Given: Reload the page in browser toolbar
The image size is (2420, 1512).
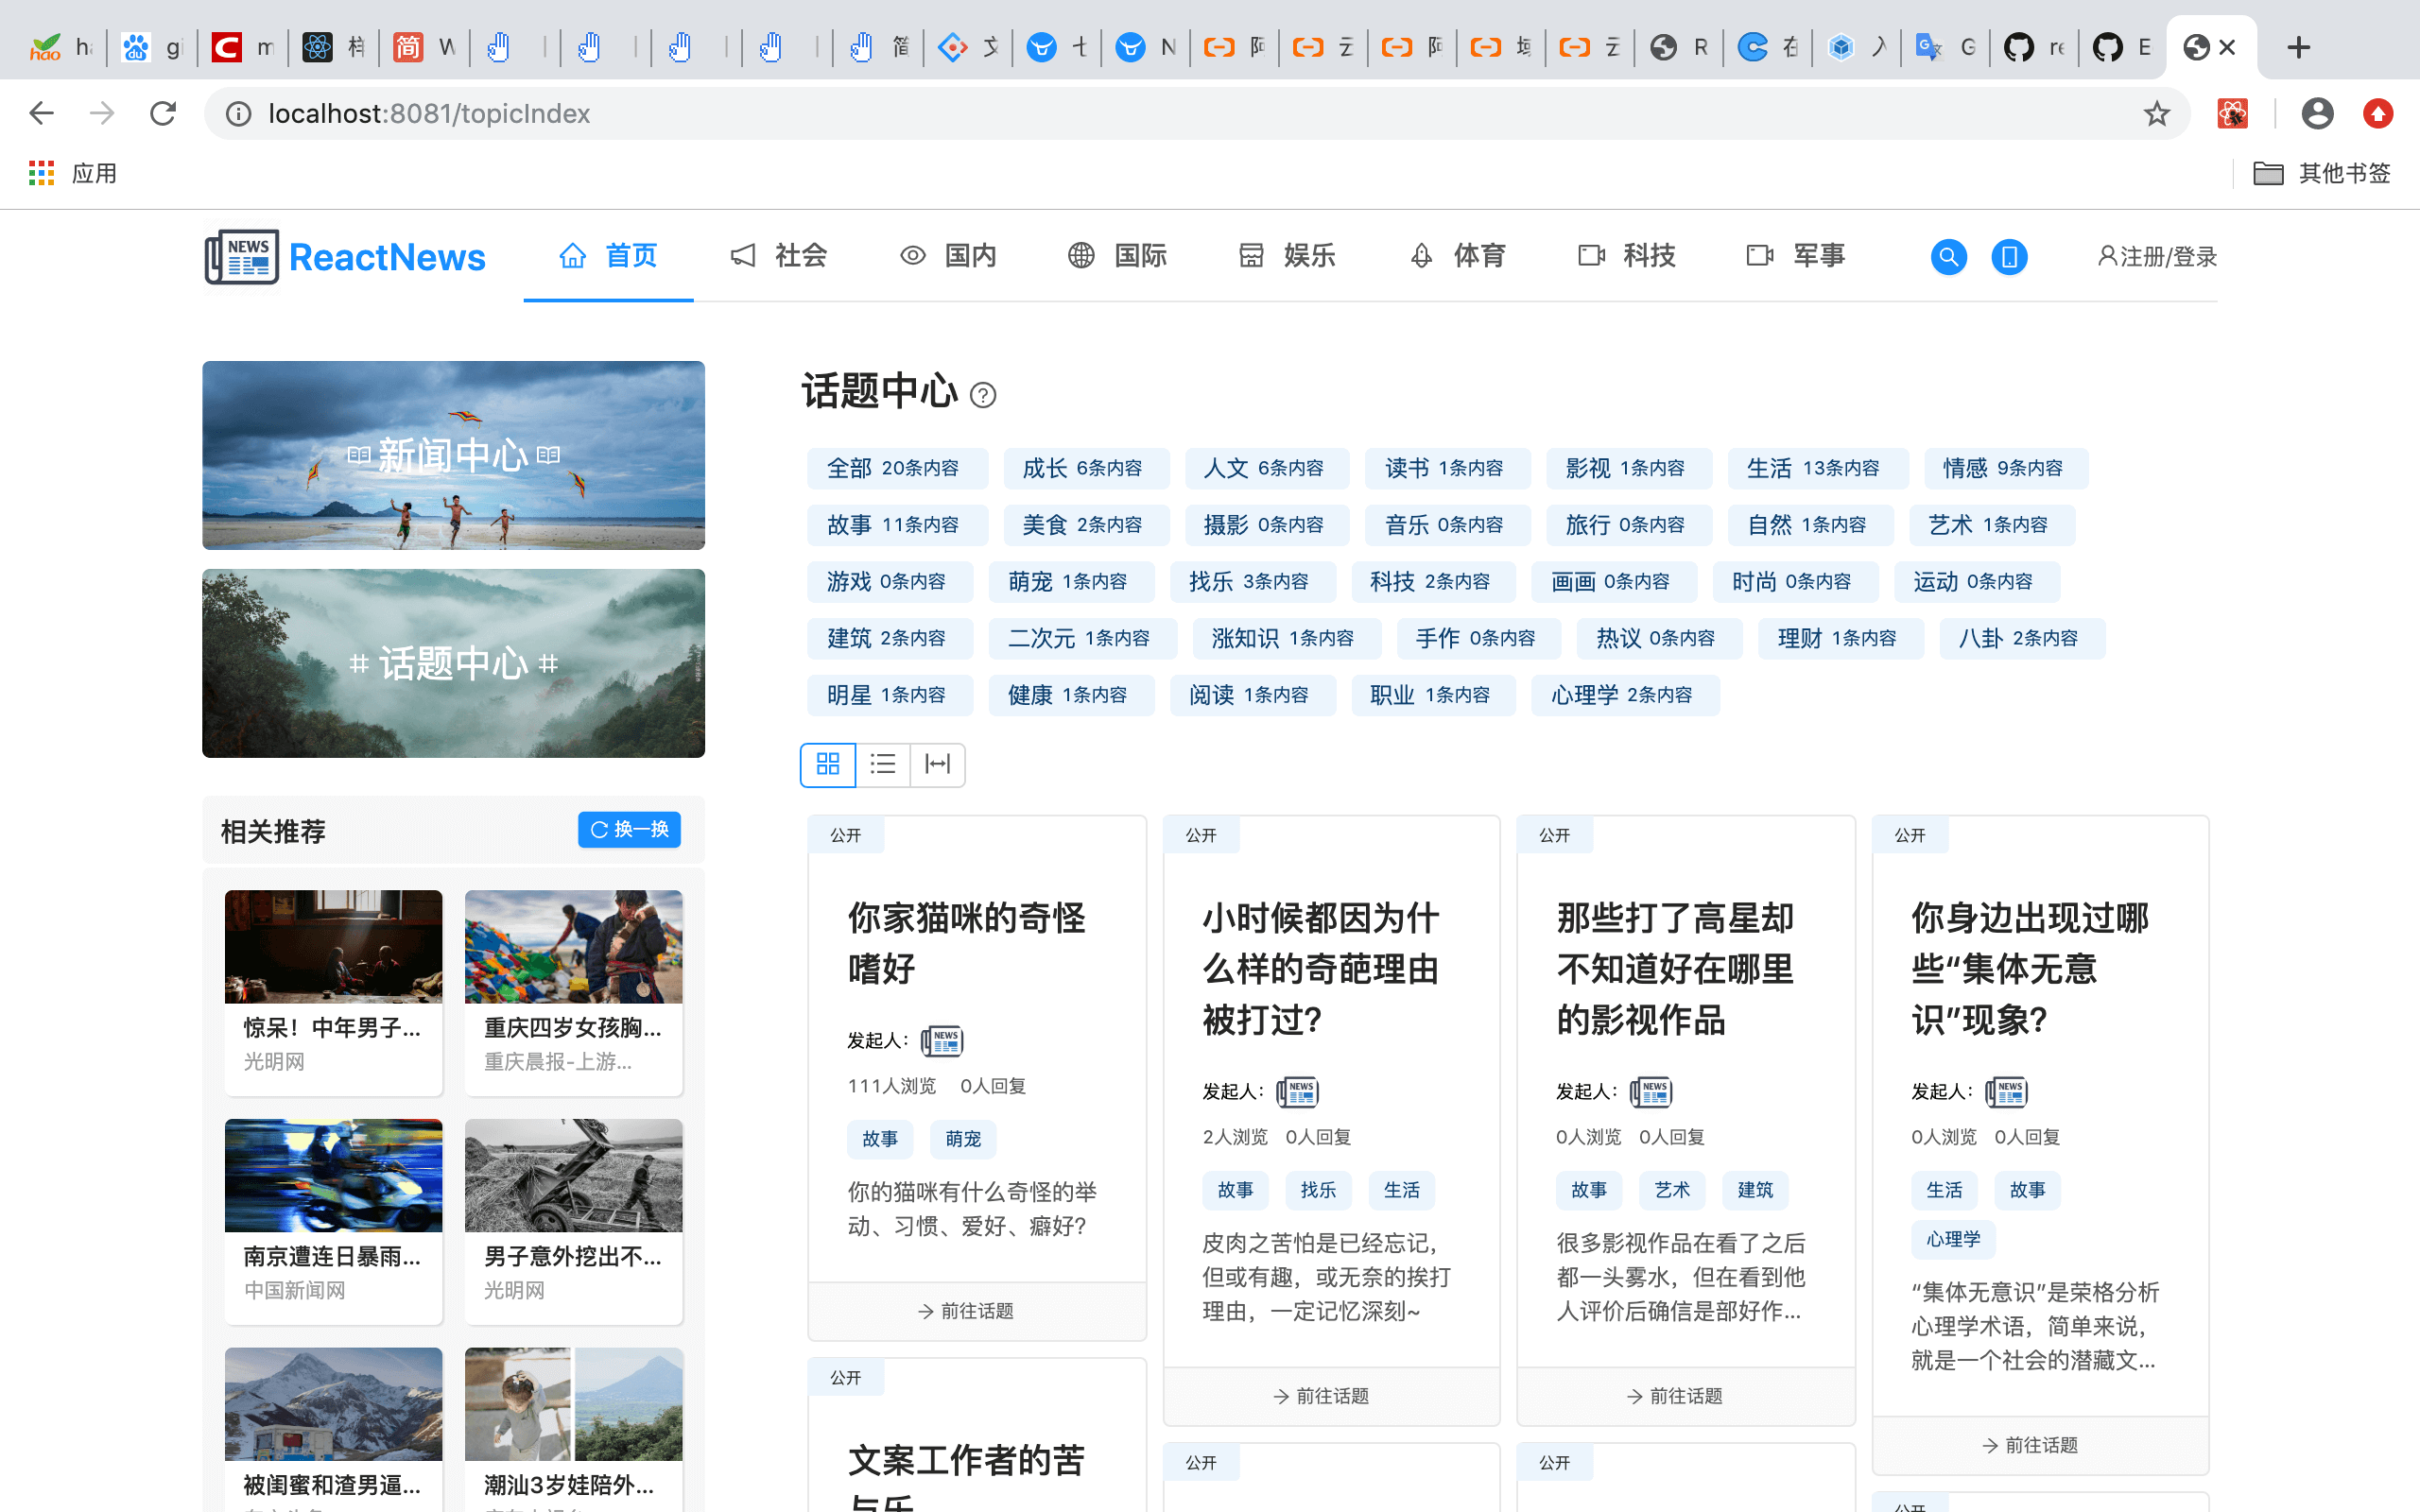Looking at the screenshot, I should point(163,114).
